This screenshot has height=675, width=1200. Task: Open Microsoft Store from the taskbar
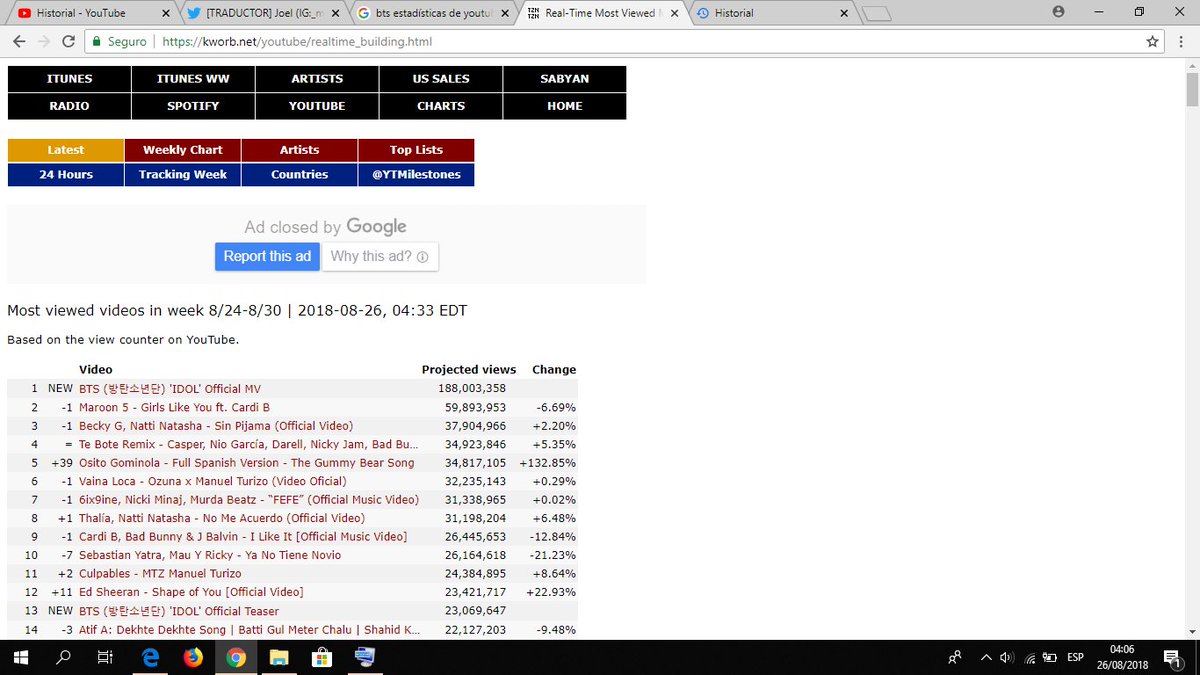[x=322, y=657]
